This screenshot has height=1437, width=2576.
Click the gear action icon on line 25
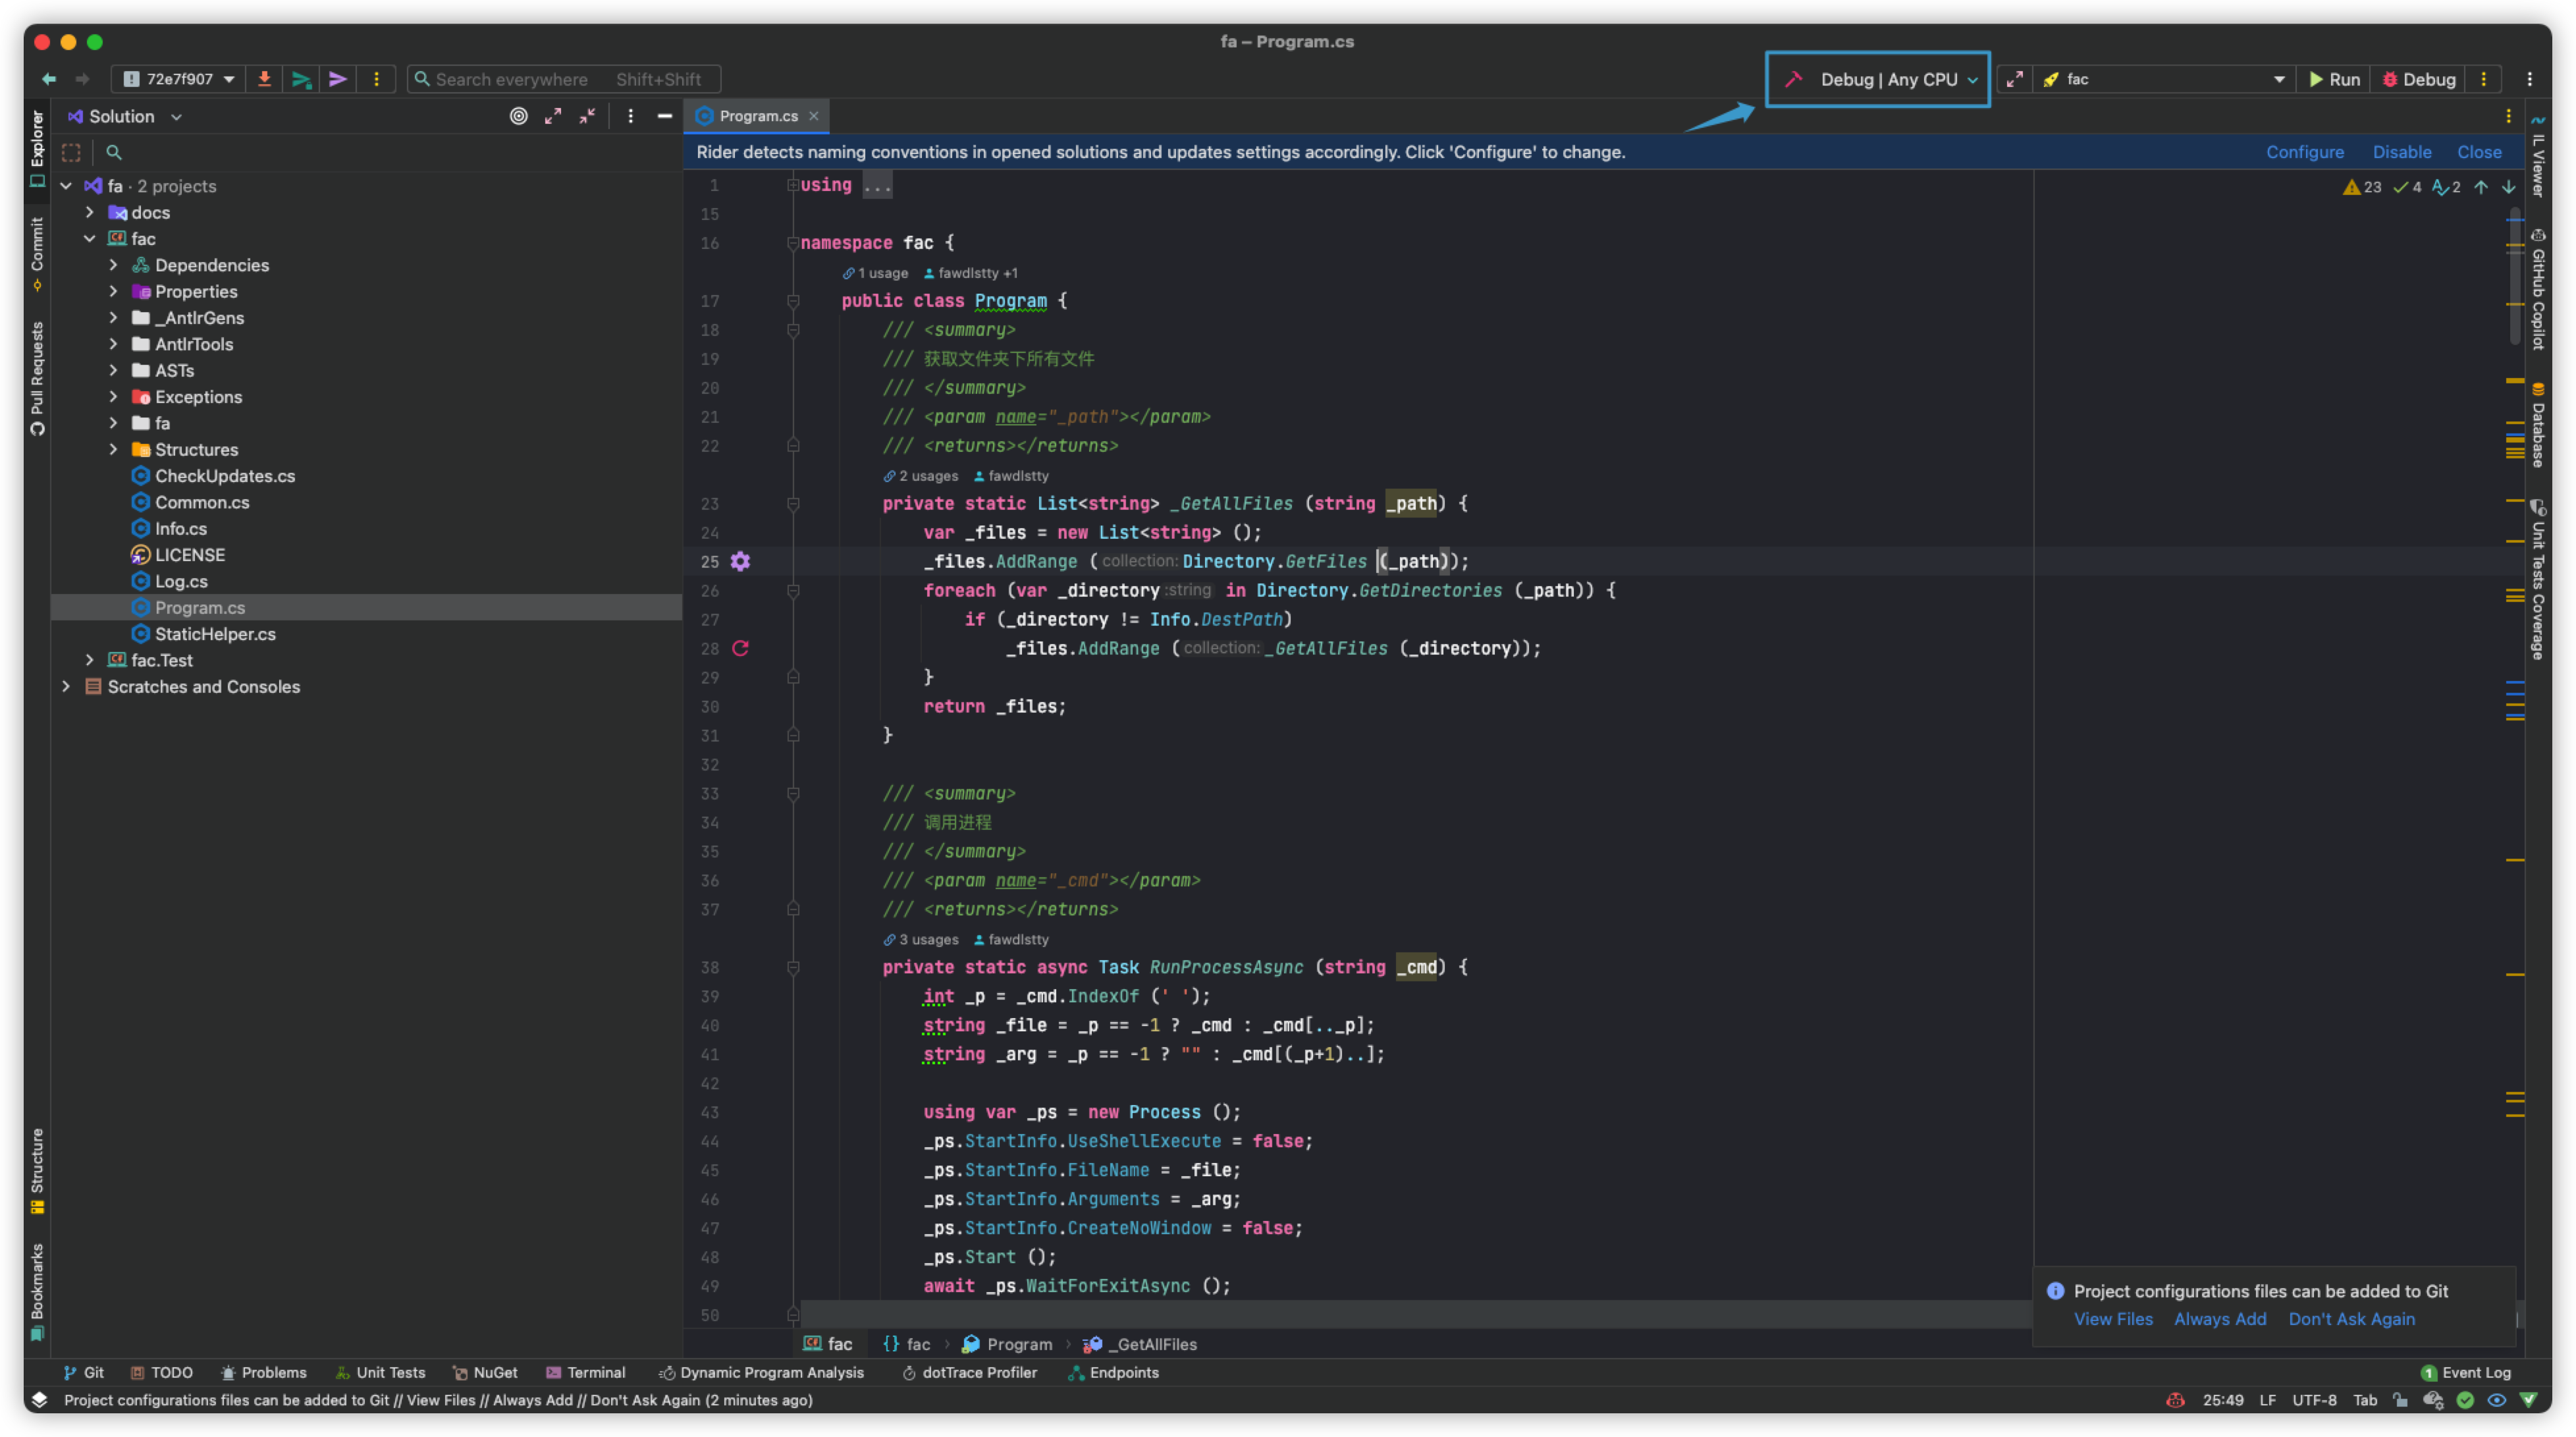pyautogui.click(x=740, y=561)
